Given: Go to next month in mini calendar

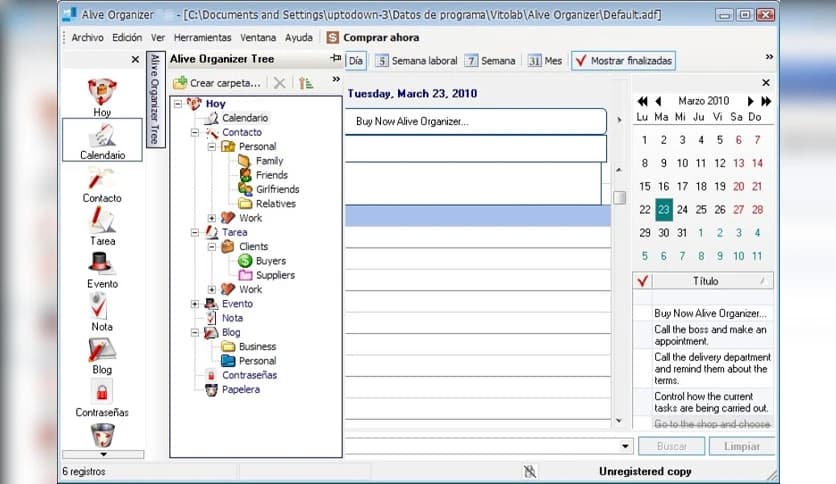Looking at the screenshot, I should (x=750, y=101).
